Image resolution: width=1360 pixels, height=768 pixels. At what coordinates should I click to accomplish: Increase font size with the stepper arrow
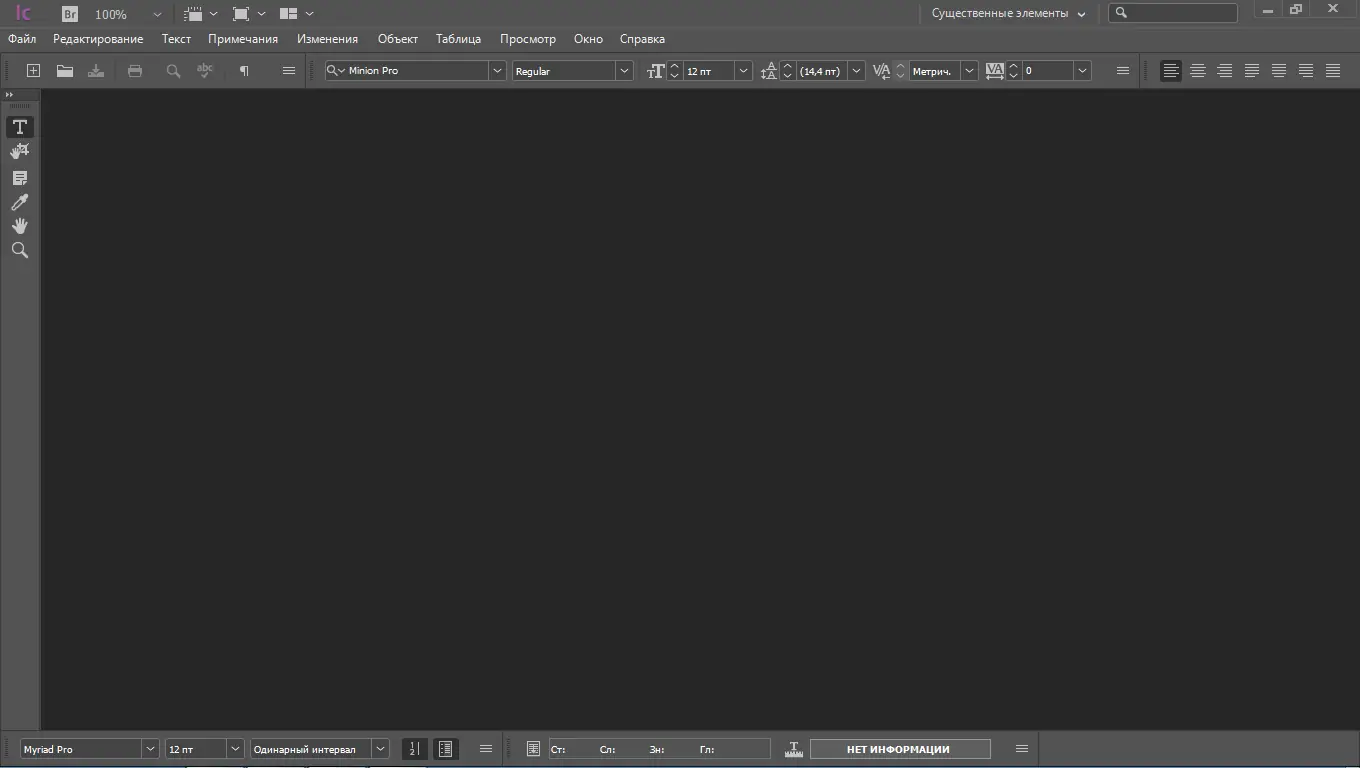pyautogui.click(x=673, y=65)
